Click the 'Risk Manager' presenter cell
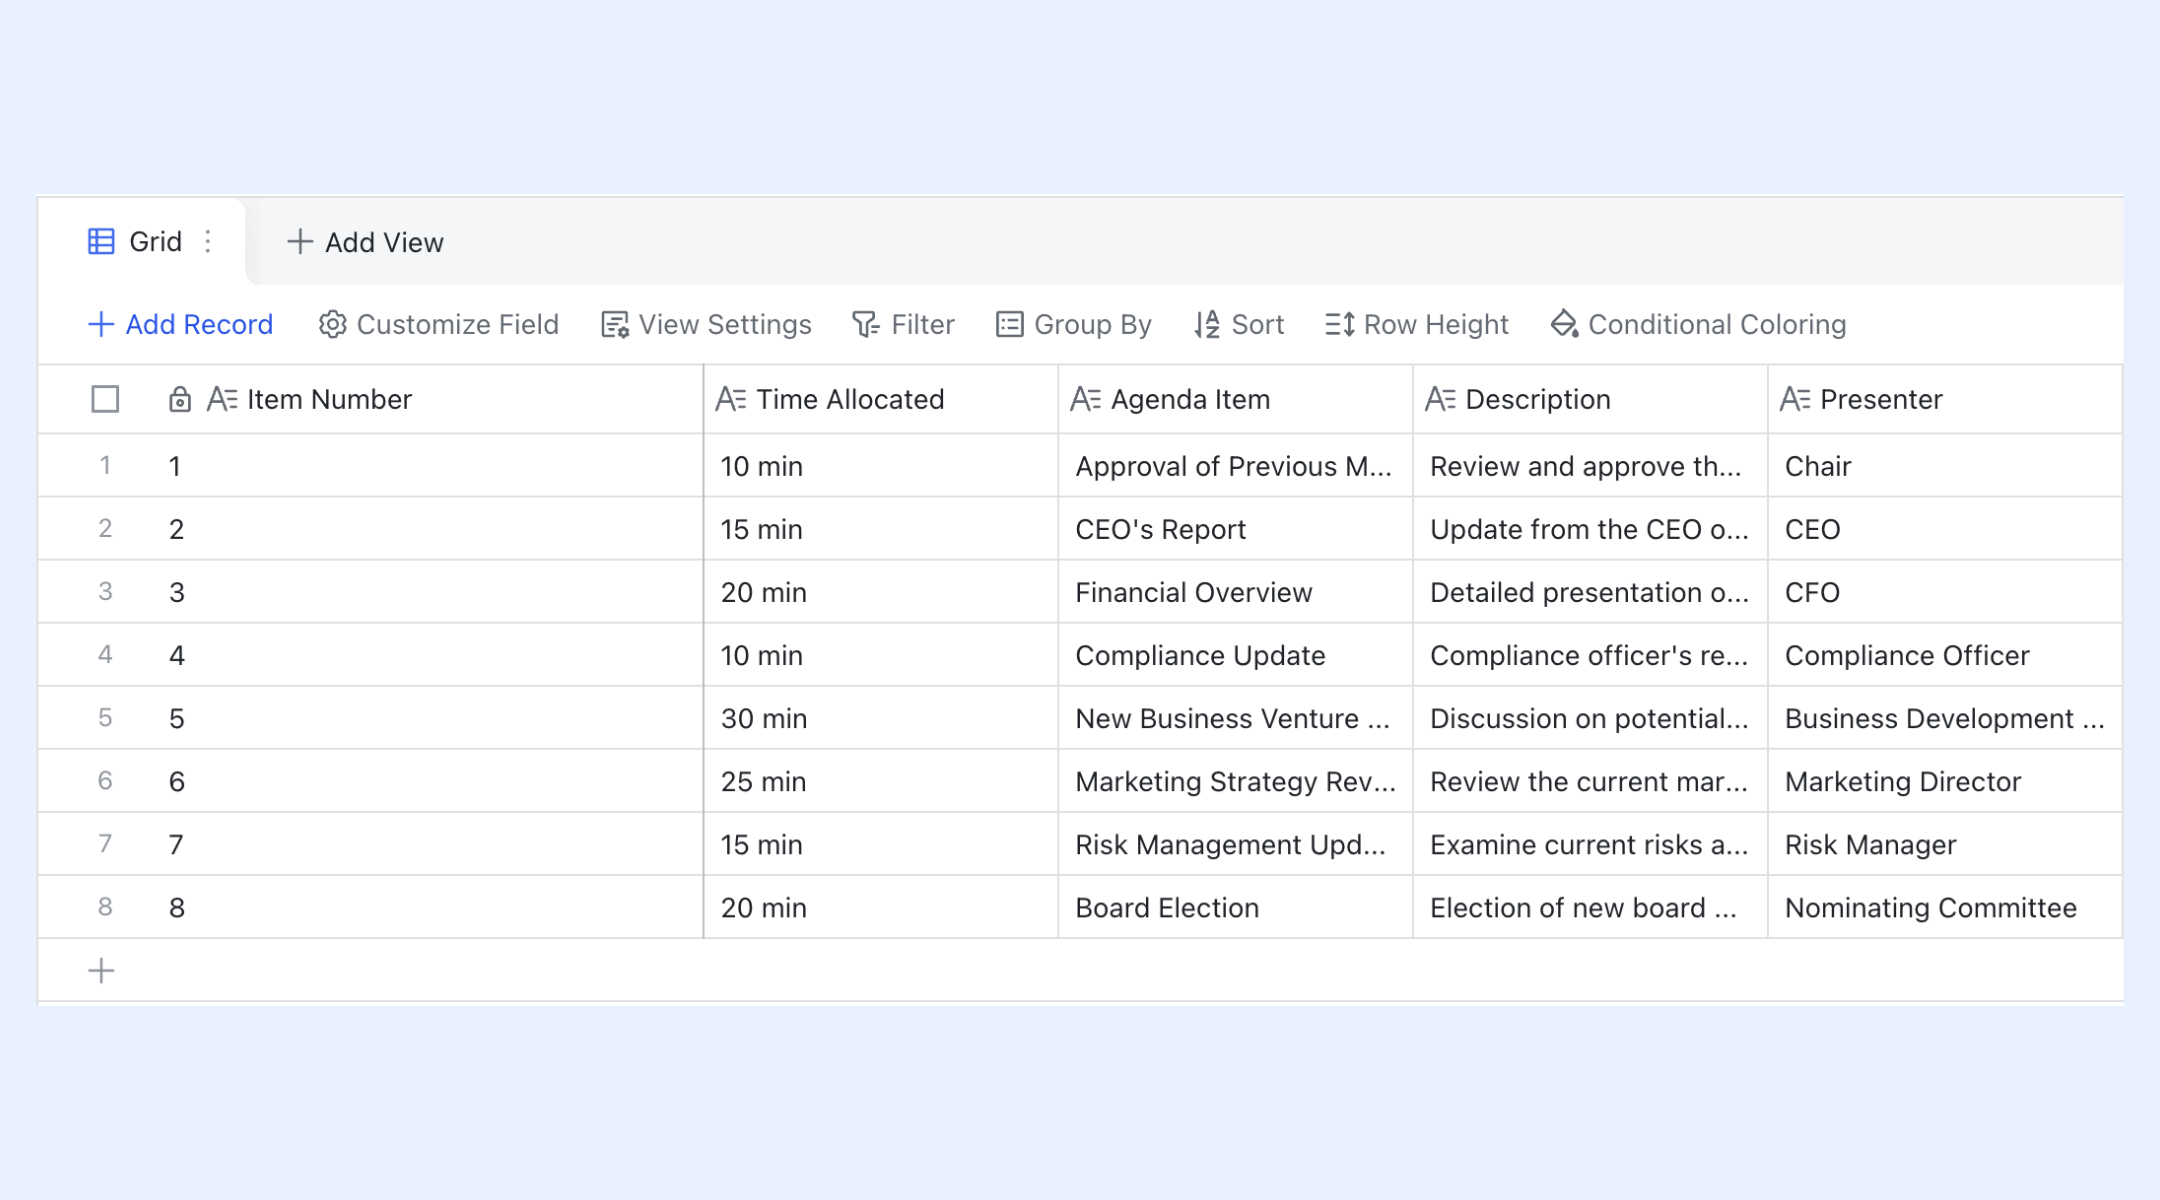The image size is (2160, 1200). coord(1945,844)
